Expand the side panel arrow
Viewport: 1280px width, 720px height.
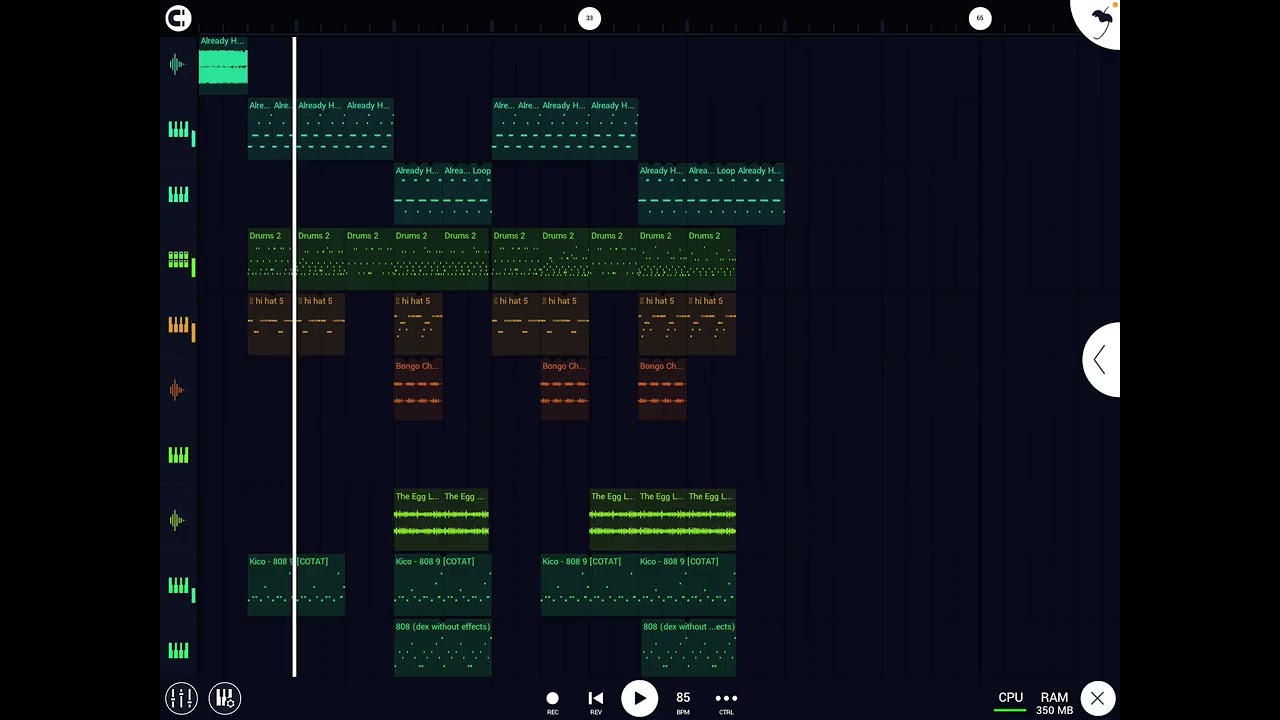[1100, 360]
